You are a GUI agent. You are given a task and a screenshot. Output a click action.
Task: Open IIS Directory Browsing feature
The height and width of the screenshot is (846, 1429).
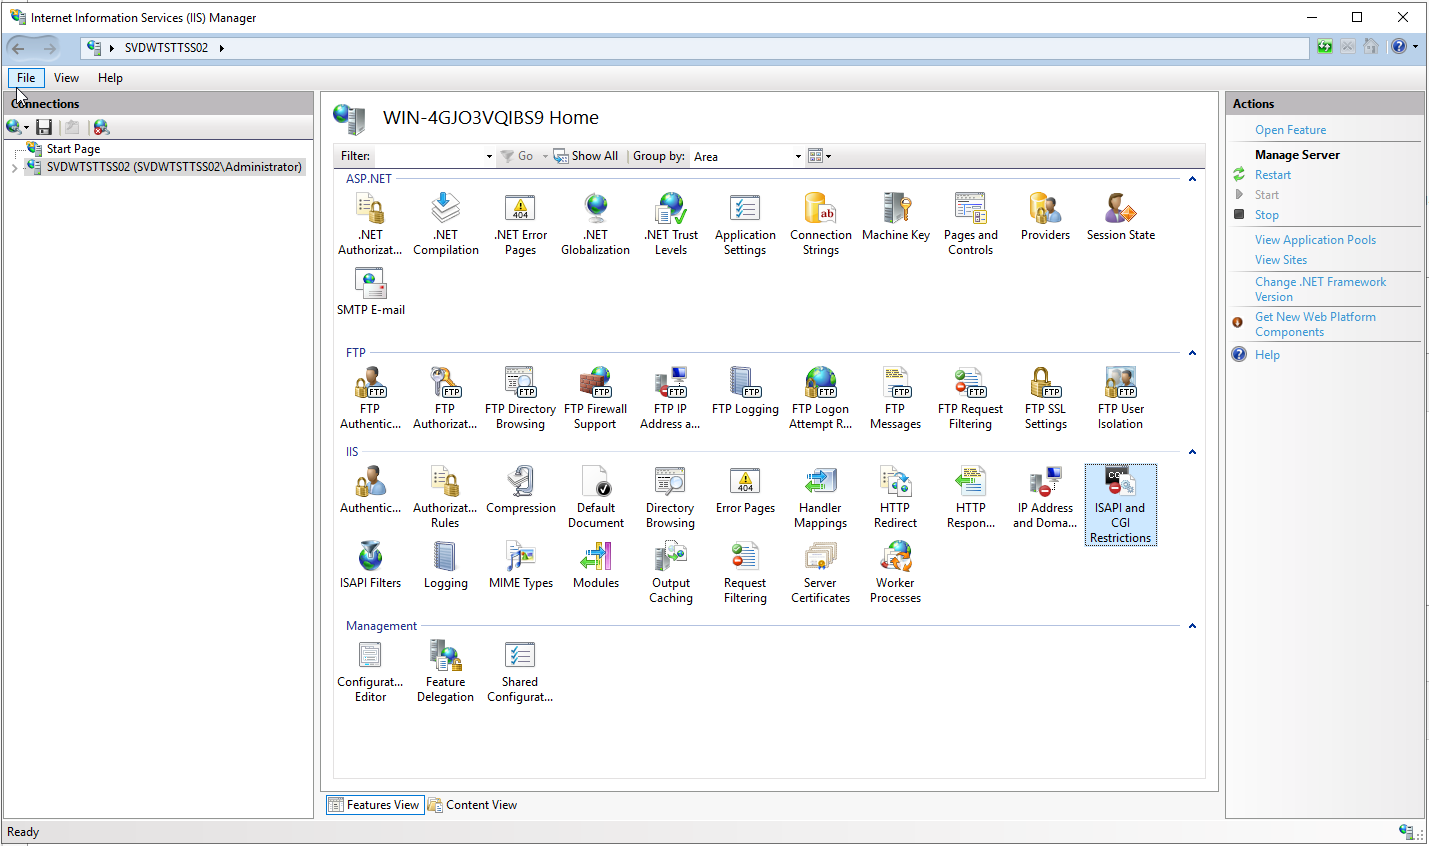670,497
